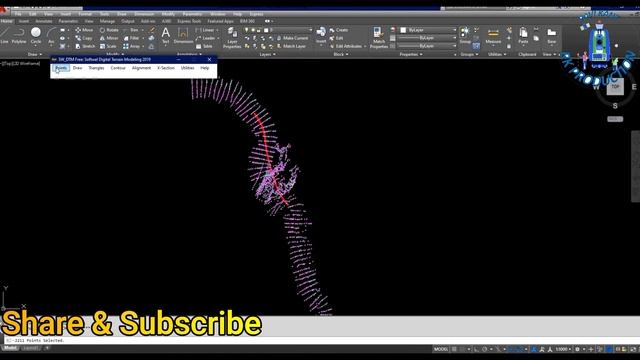Expand the Layers panel
The image size is (640, 360).
click(267, 54)
